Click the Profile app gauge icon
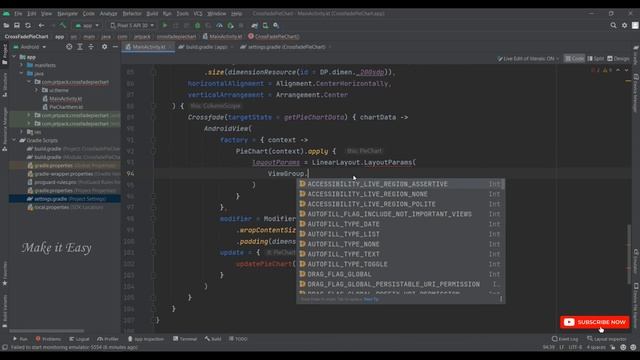The image size is (640, 360). [x=219, y=25]
